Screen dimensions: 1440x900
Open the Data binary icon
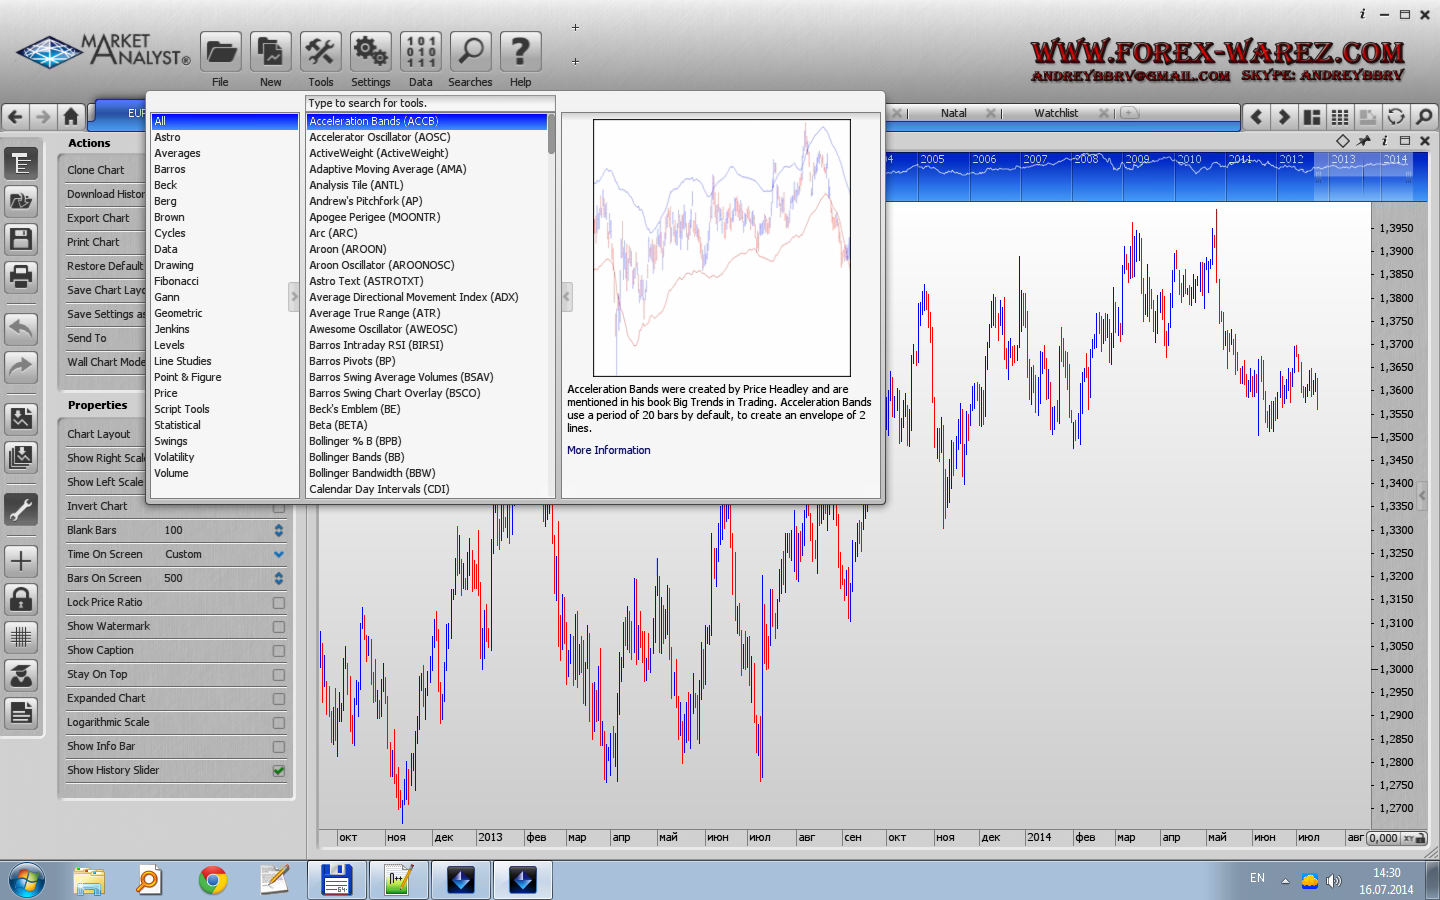tap(420, 52)
